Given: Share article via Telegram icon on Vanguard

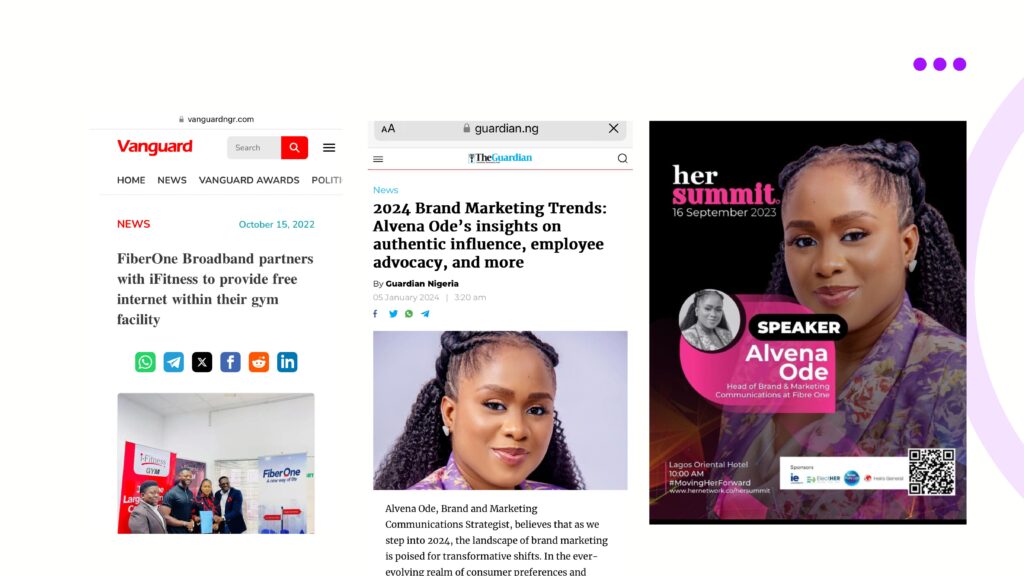Looking at the screenshot, I should point(174,362).
